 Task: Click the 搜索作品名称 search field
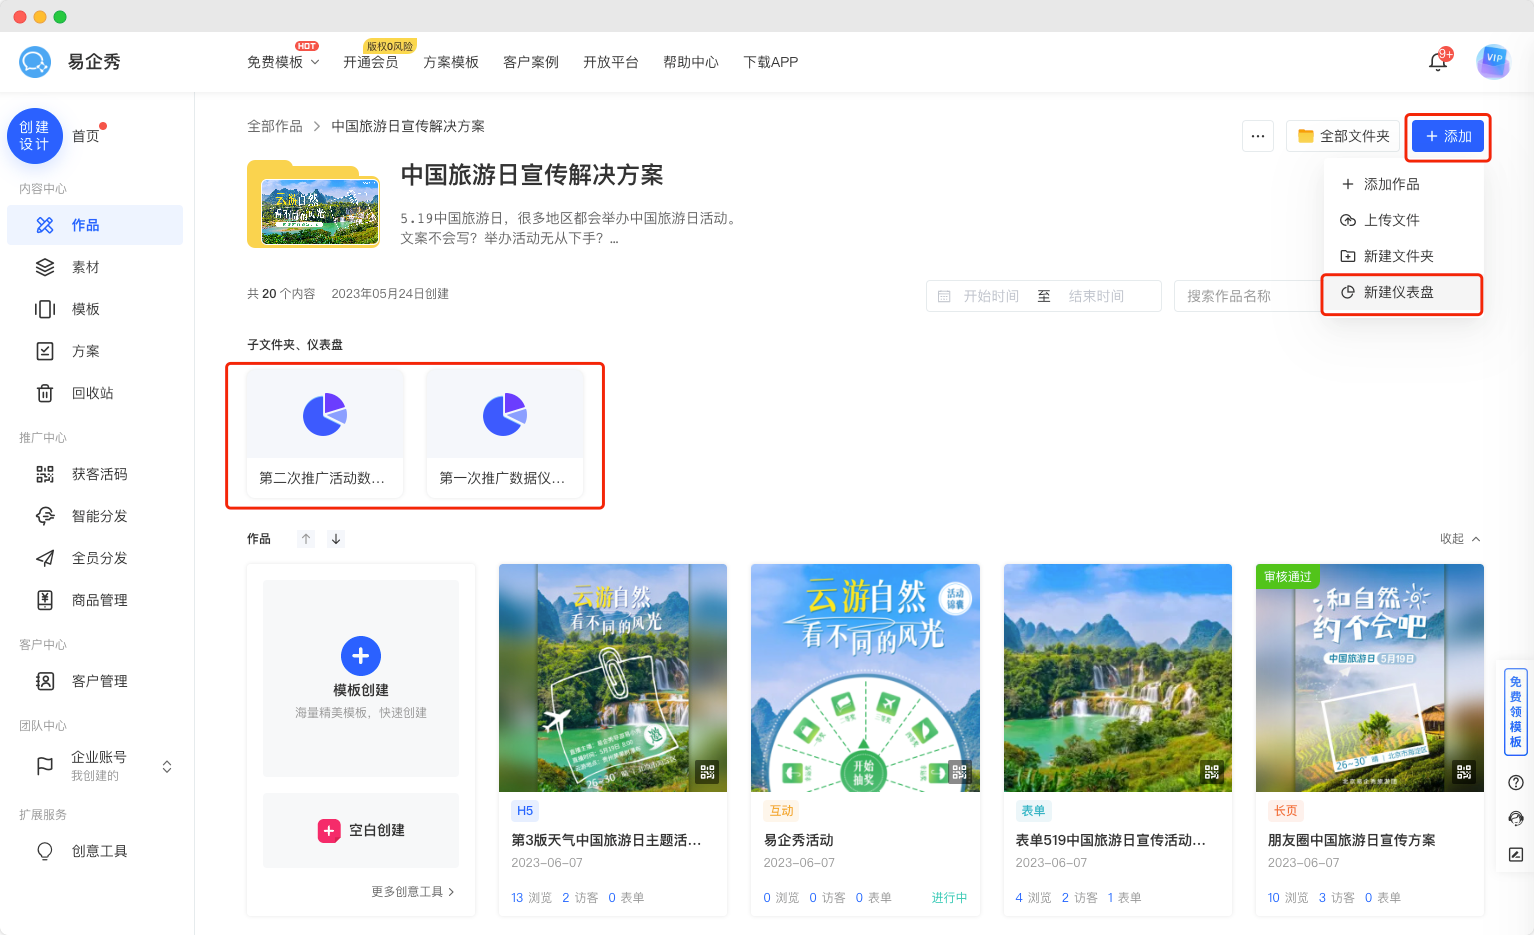tap(1247, 296)
